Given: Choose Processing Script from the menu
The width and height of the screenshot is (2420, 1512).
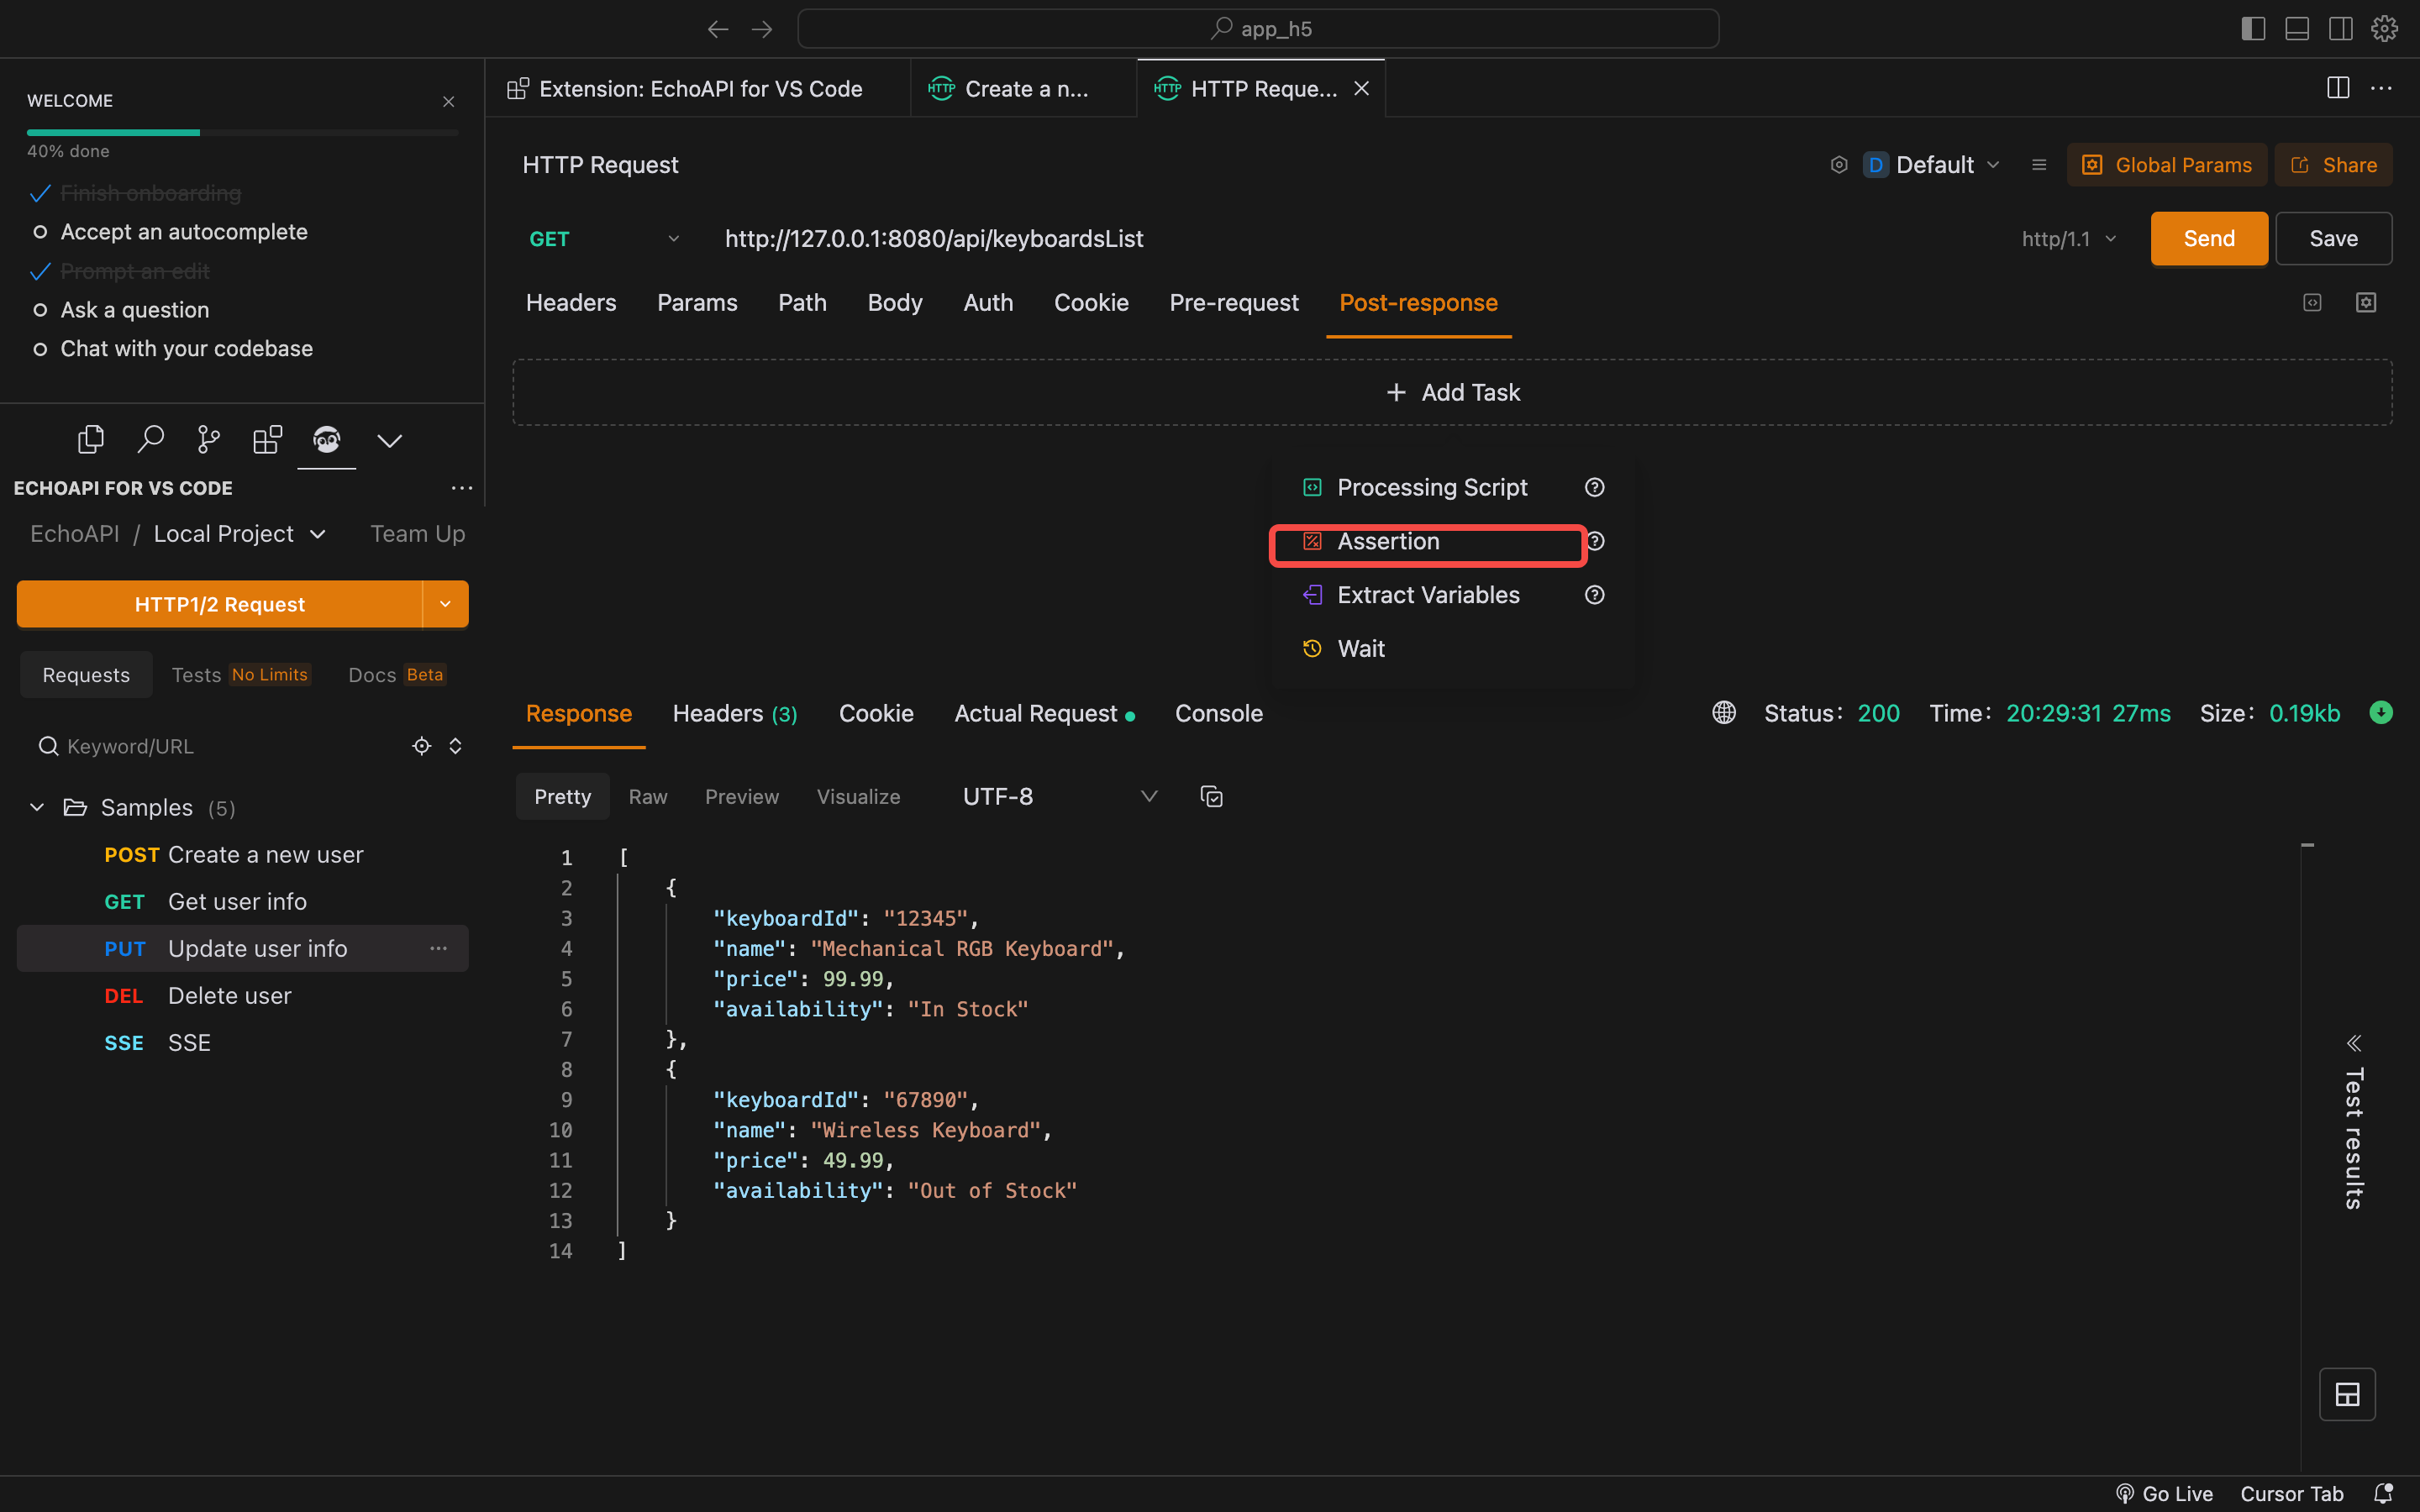Looking at the screenshot, I should pyautogui.click(x=1432, y=487).
